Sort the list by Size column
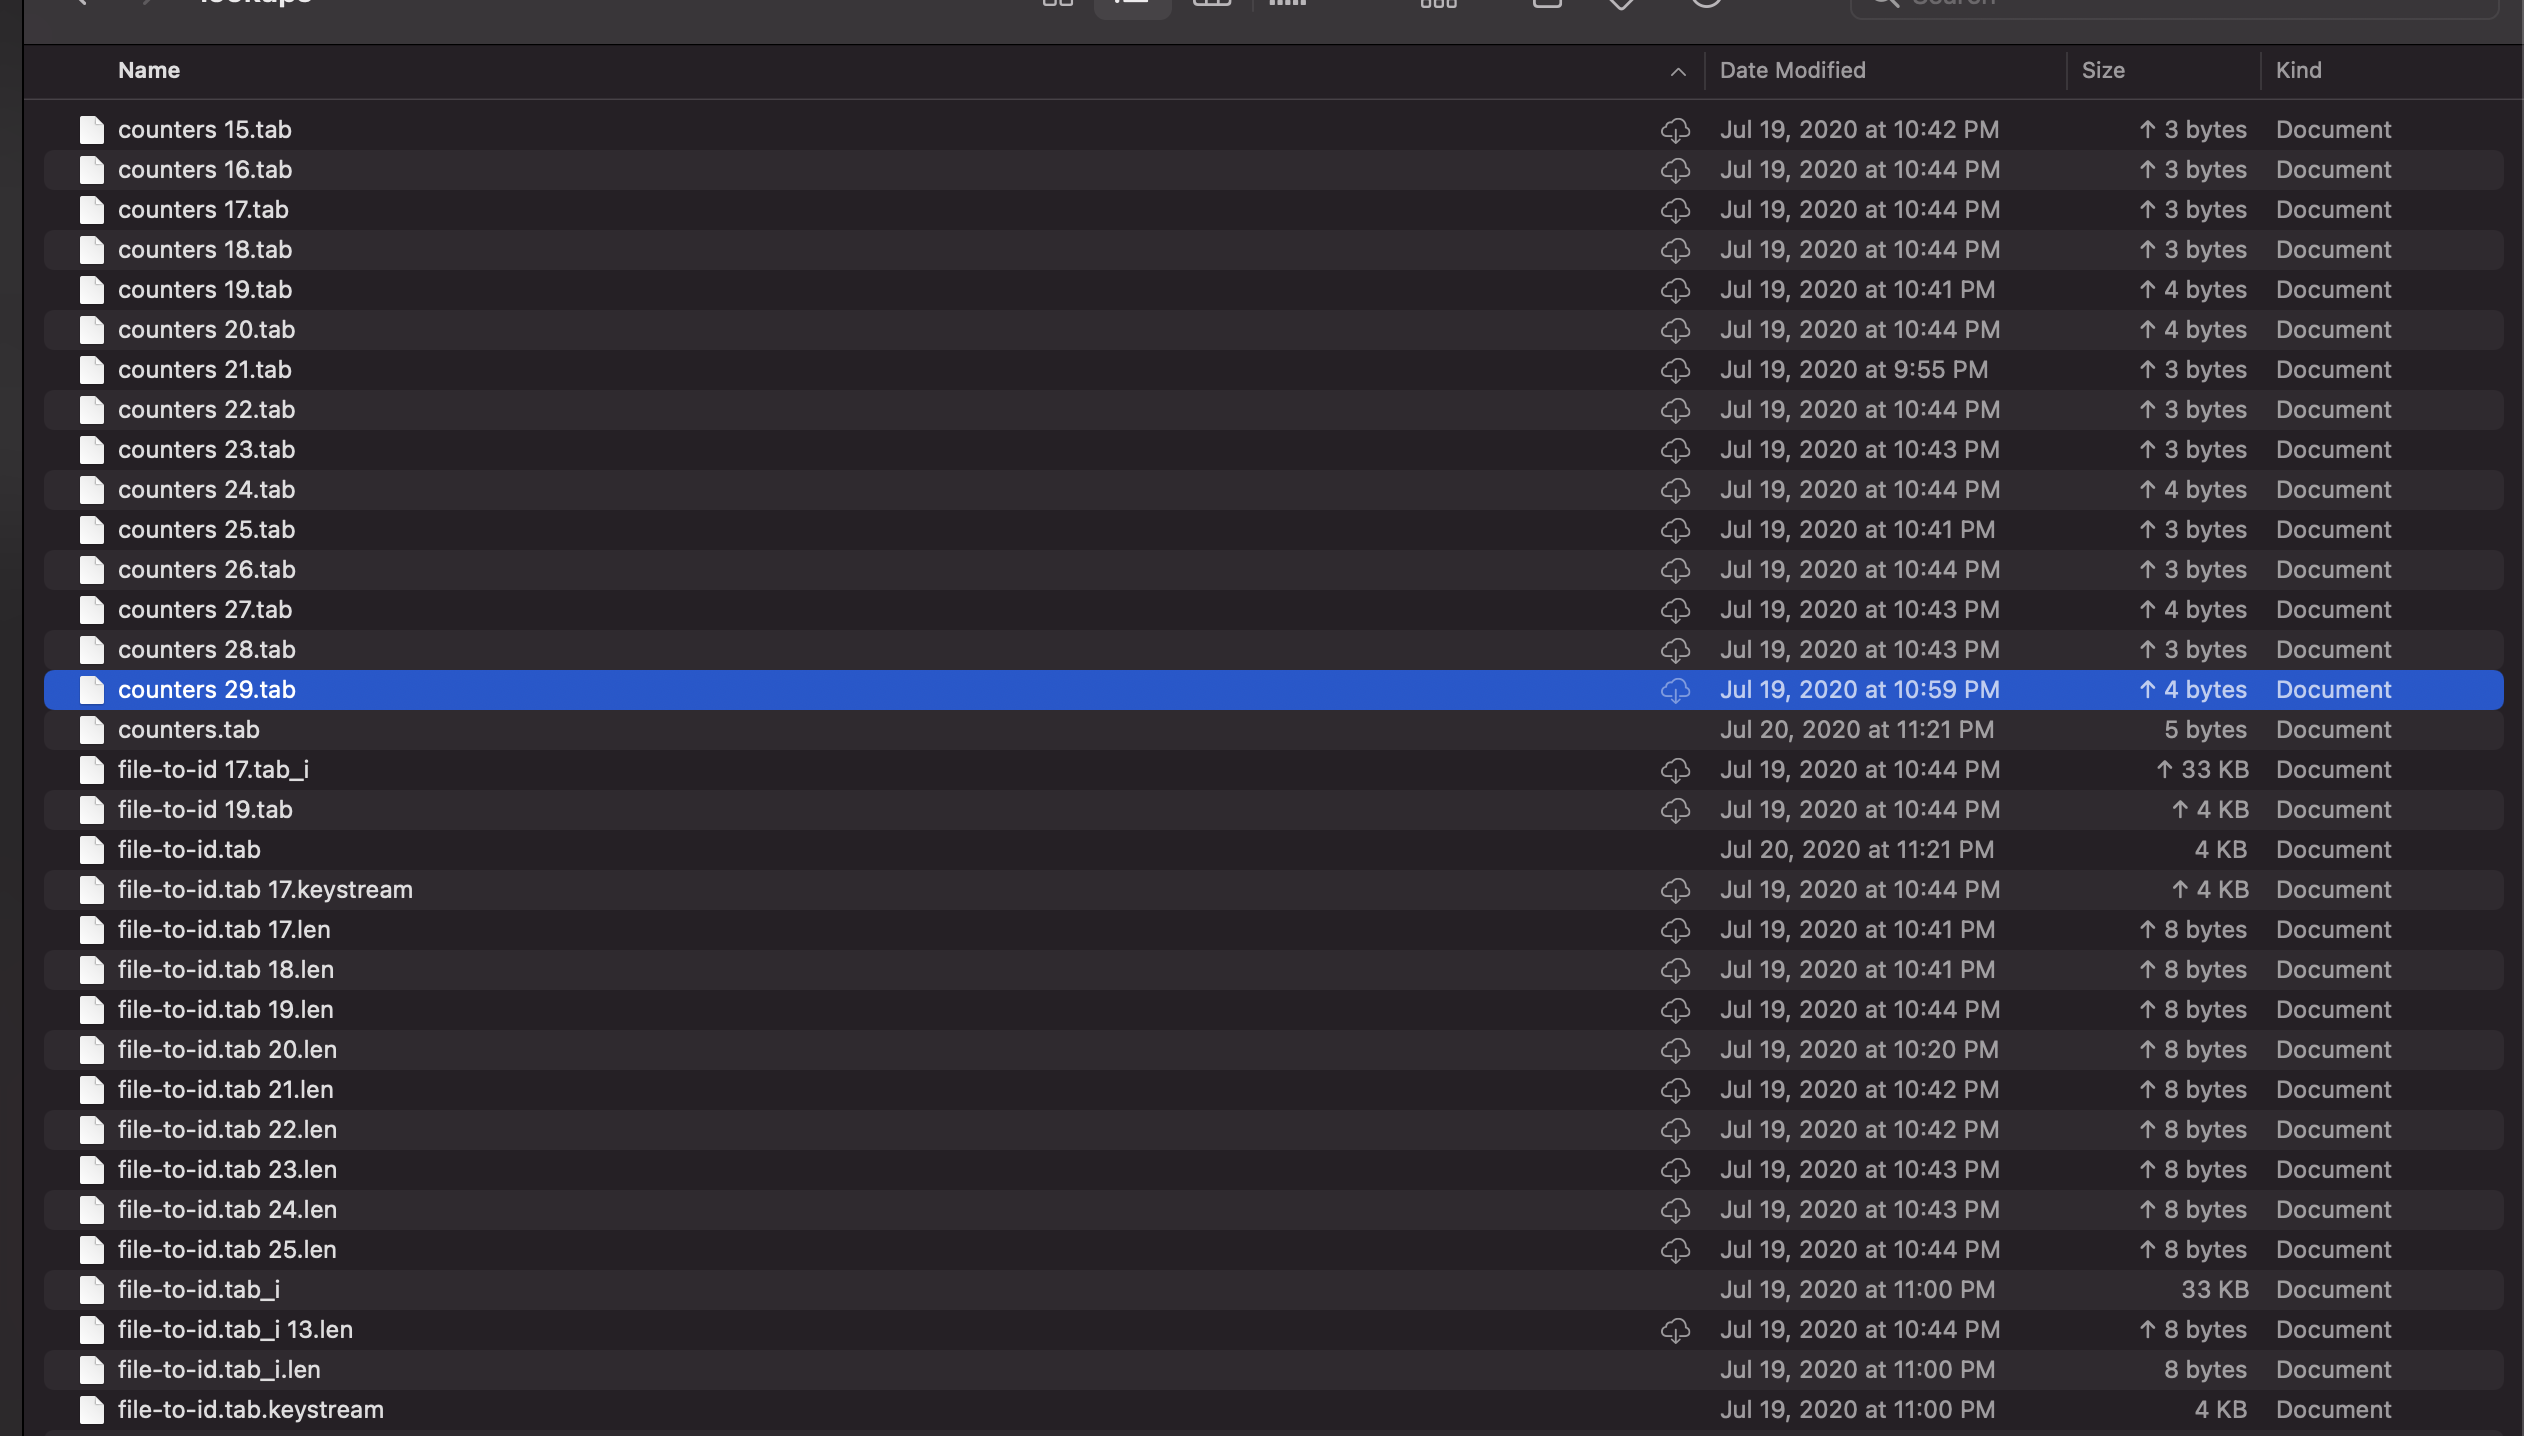Viewport: 2524px width, 1436px height. click(2102, 70)
